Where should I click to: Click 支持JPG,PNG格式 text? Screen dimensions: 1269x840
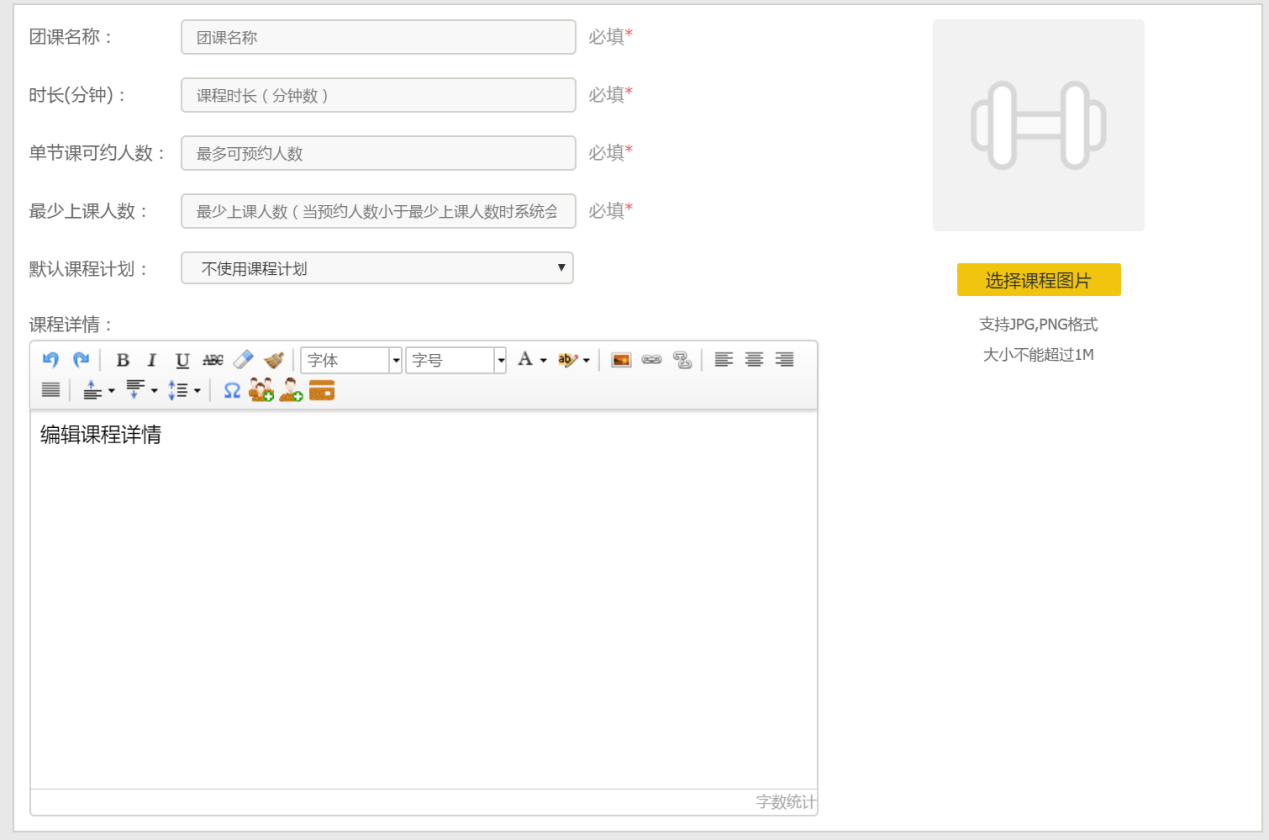pos(1038,325)
